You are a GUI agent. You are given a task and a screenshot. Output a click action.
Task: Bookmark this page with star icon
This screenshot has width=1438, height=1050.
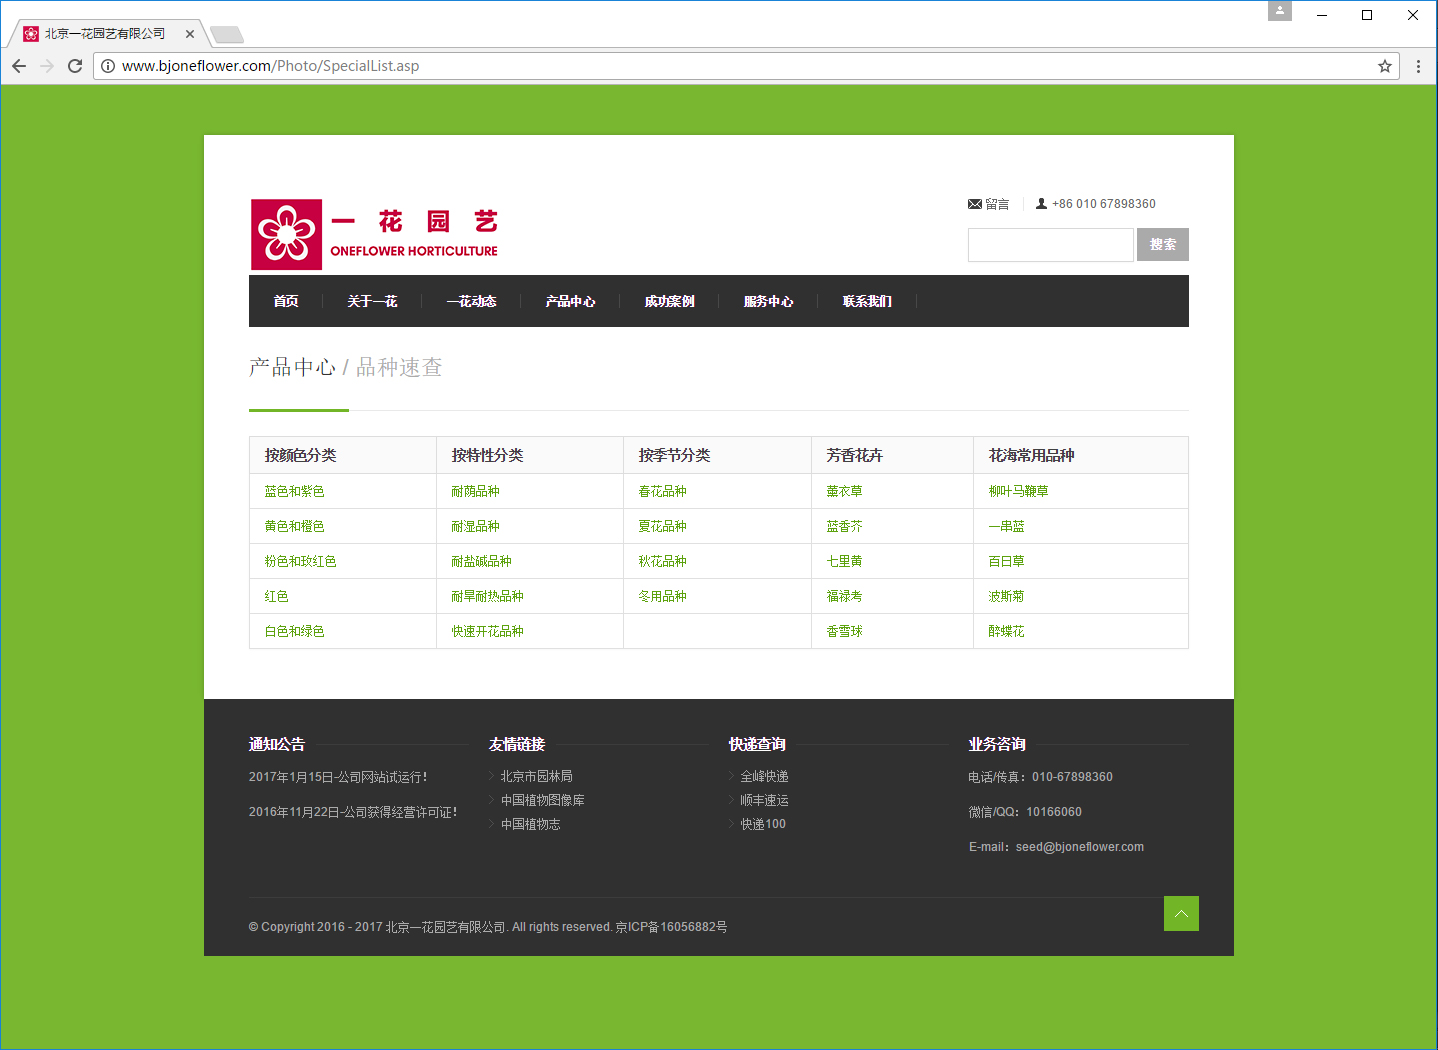(1384, 66)
